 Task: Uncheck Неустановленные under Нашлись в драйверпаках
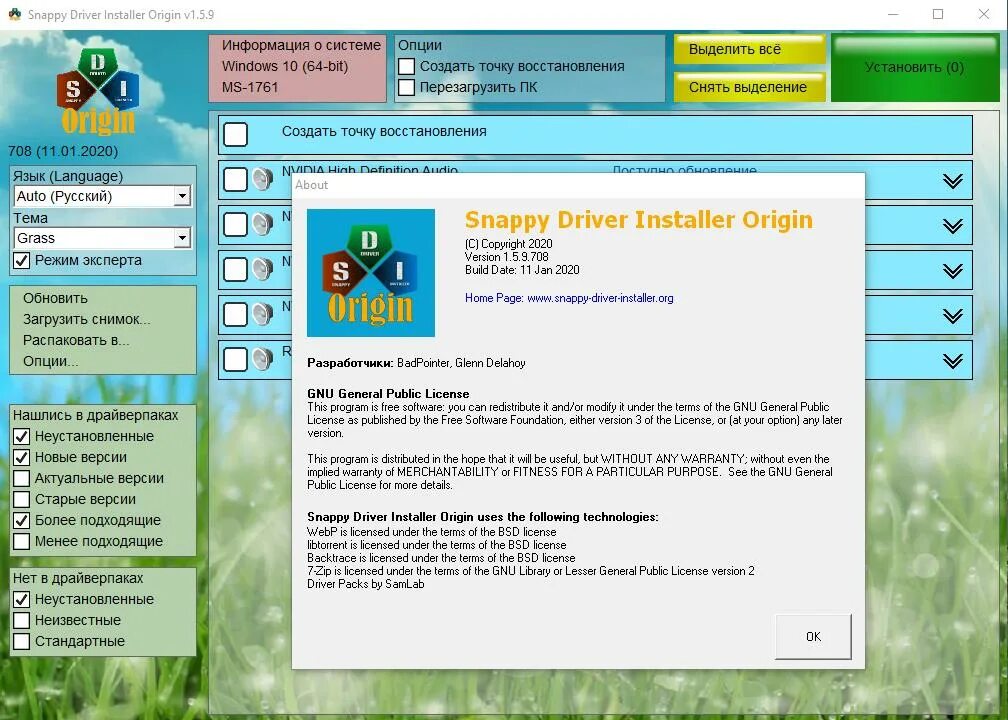tap(22, 436)
